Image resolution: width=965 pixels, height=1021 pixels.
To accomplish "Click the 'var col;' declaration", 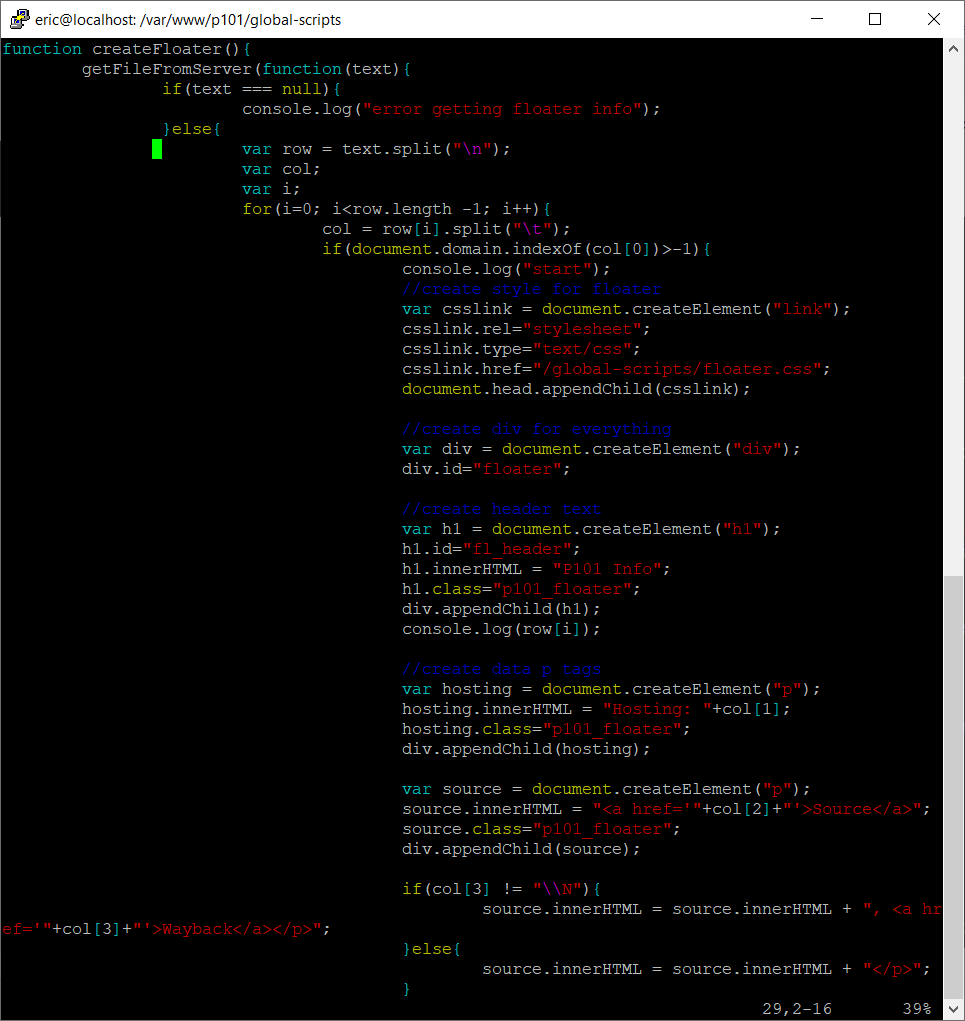I will point(281,169).
